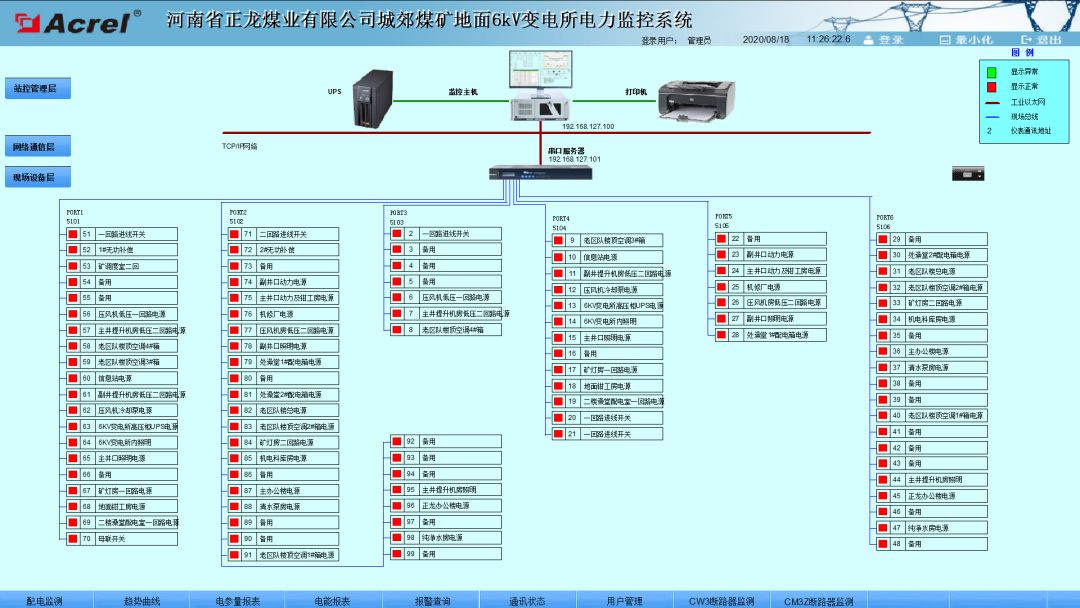Click the 现场设备层 button
This screenshot has height=608, width=1080.
click(x=38, y=177)
